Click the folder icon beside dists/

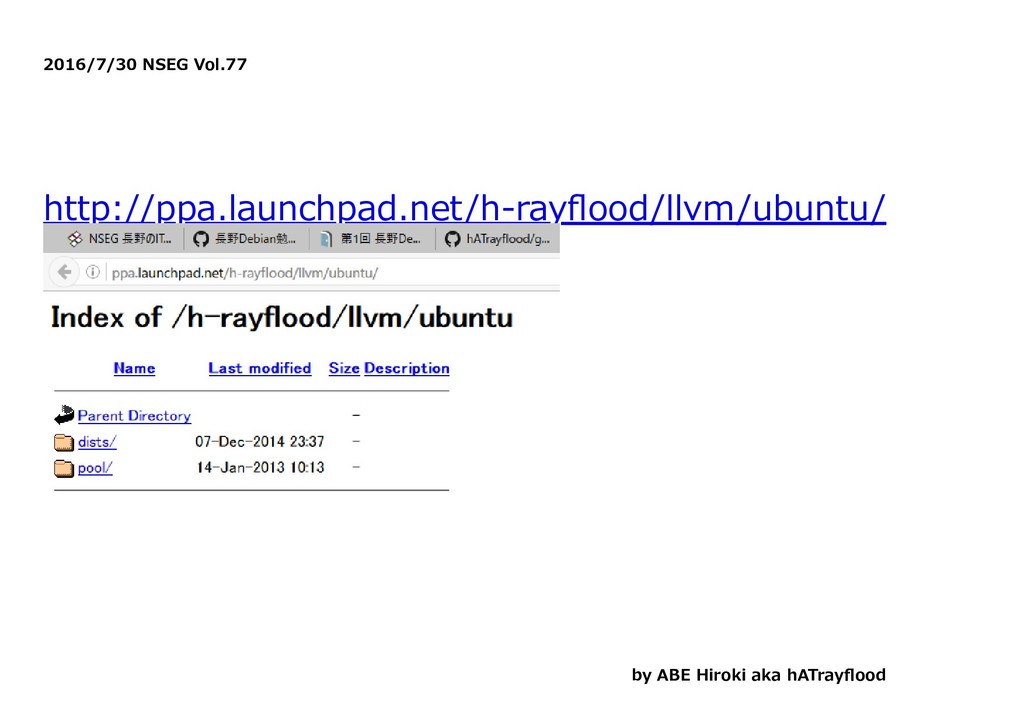coord(64,442)
